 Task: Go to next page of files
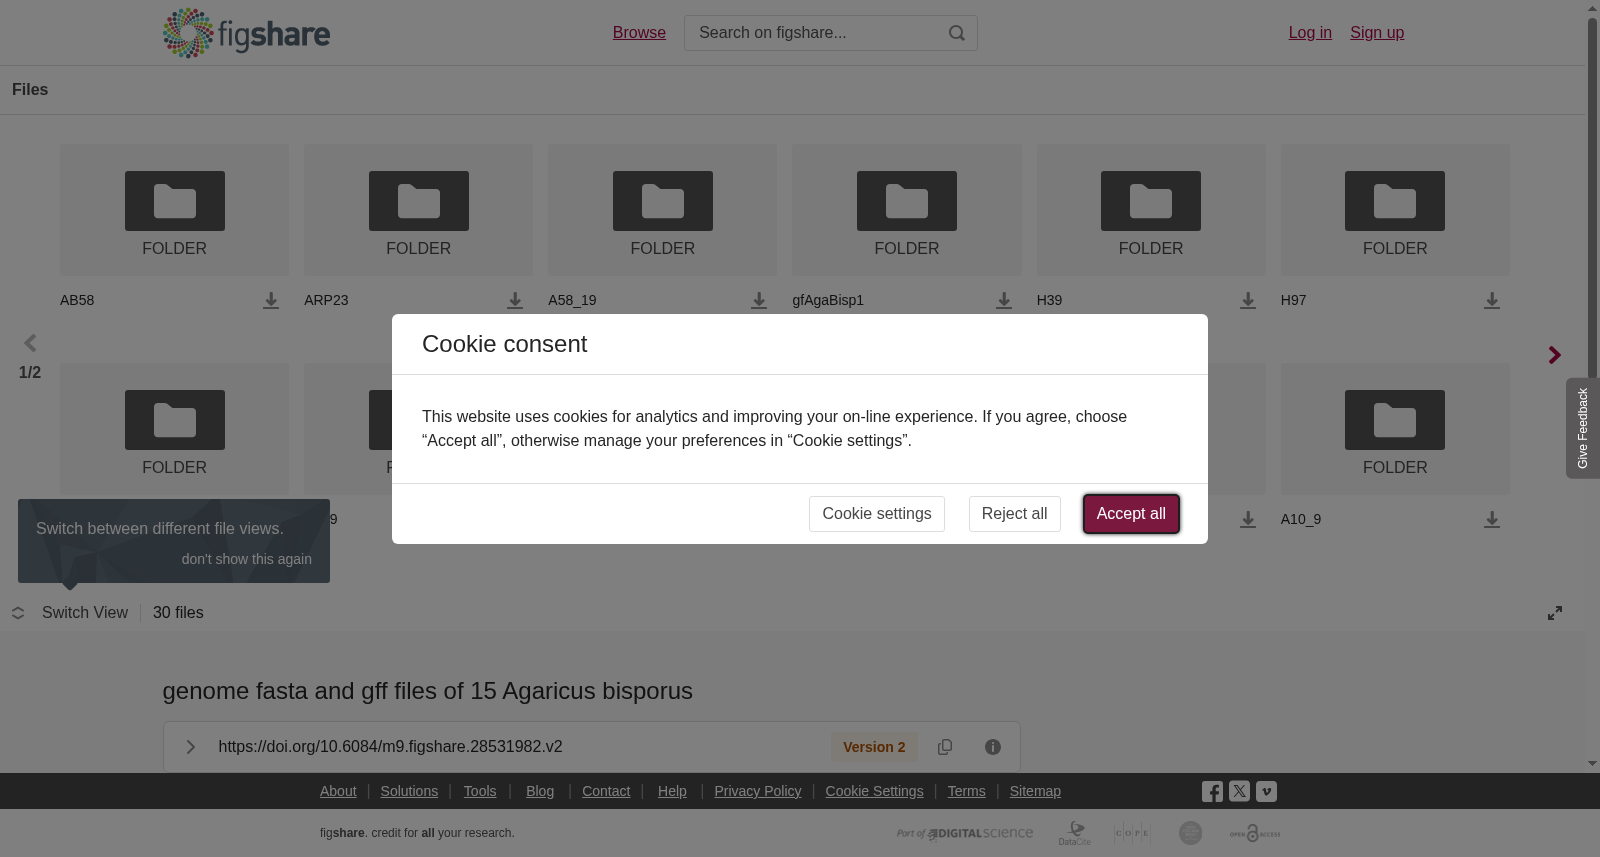point(1555,355)
